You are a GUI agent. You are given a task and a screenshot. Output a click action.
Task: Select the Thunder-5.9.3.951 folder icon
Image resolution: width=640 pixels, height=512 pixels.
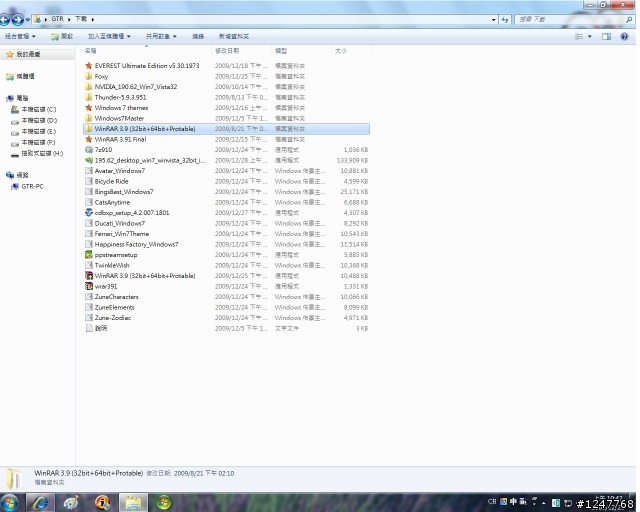[89, 97]
